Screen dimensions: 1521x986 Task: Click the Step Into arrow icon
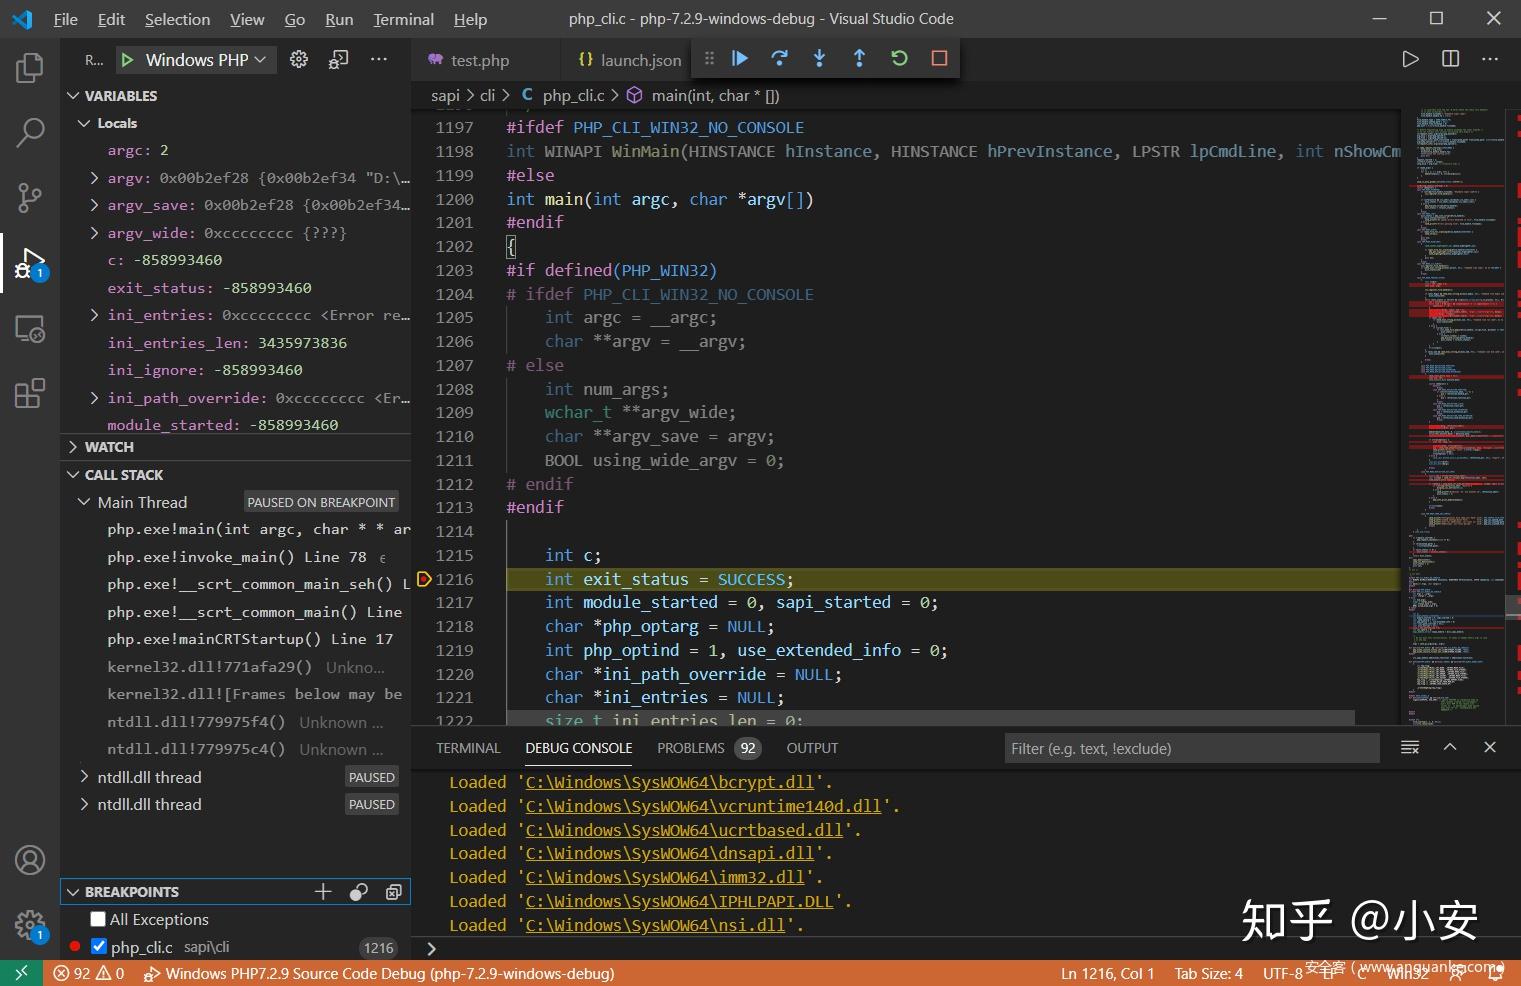coord(819,59)
